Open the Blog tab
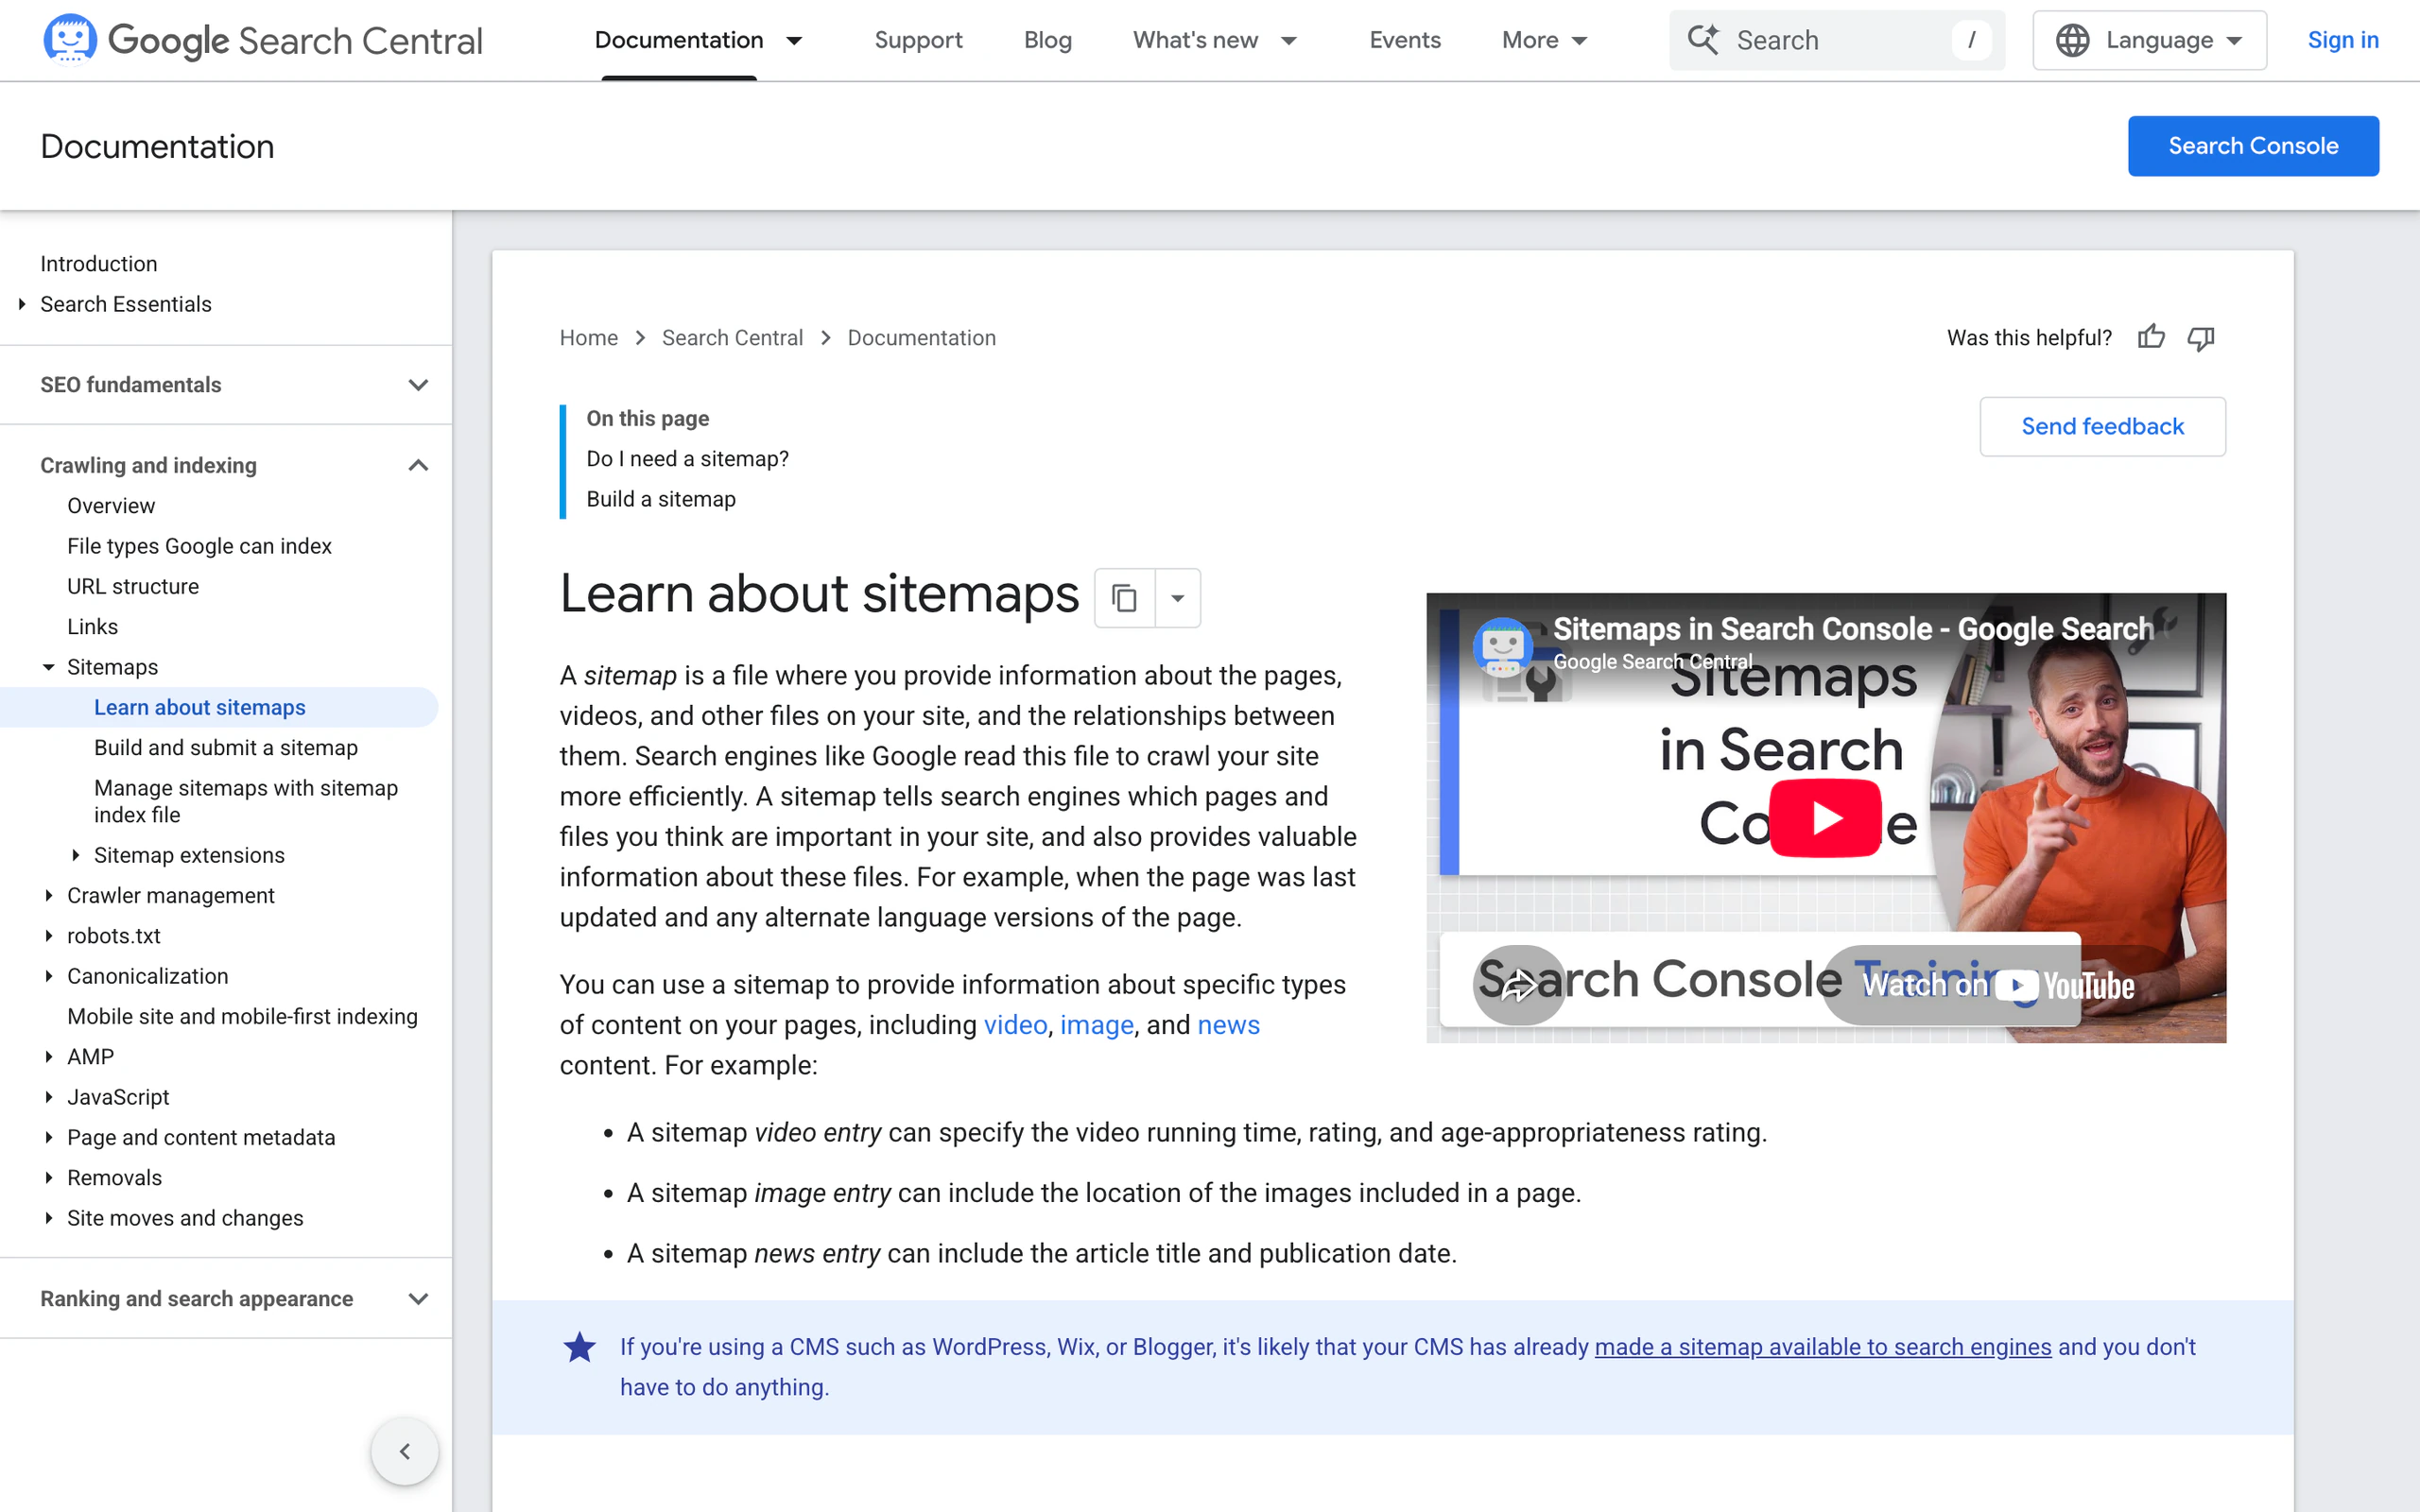 coord(1047,40)
